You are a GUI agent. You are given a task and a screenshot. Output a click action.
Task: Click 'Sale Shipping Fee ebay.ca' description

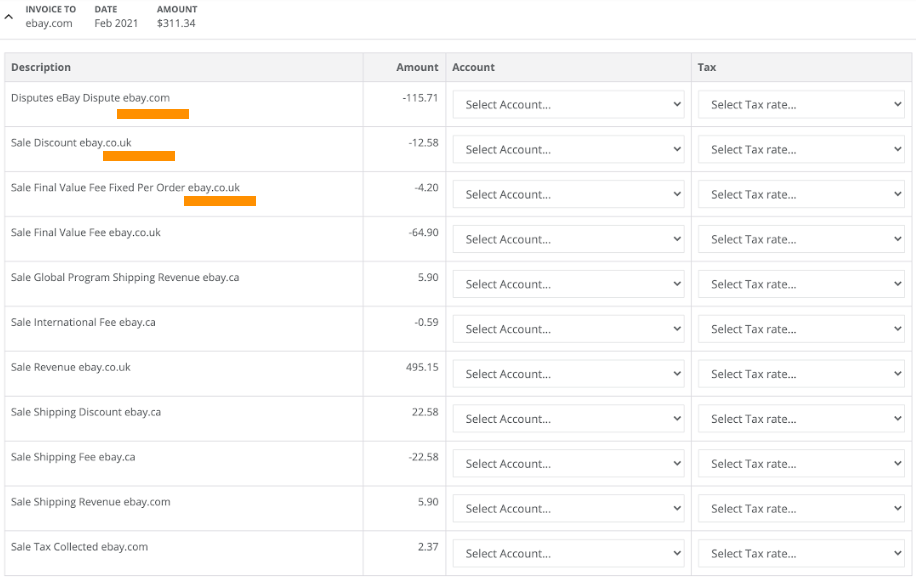[x=73, y=457]
